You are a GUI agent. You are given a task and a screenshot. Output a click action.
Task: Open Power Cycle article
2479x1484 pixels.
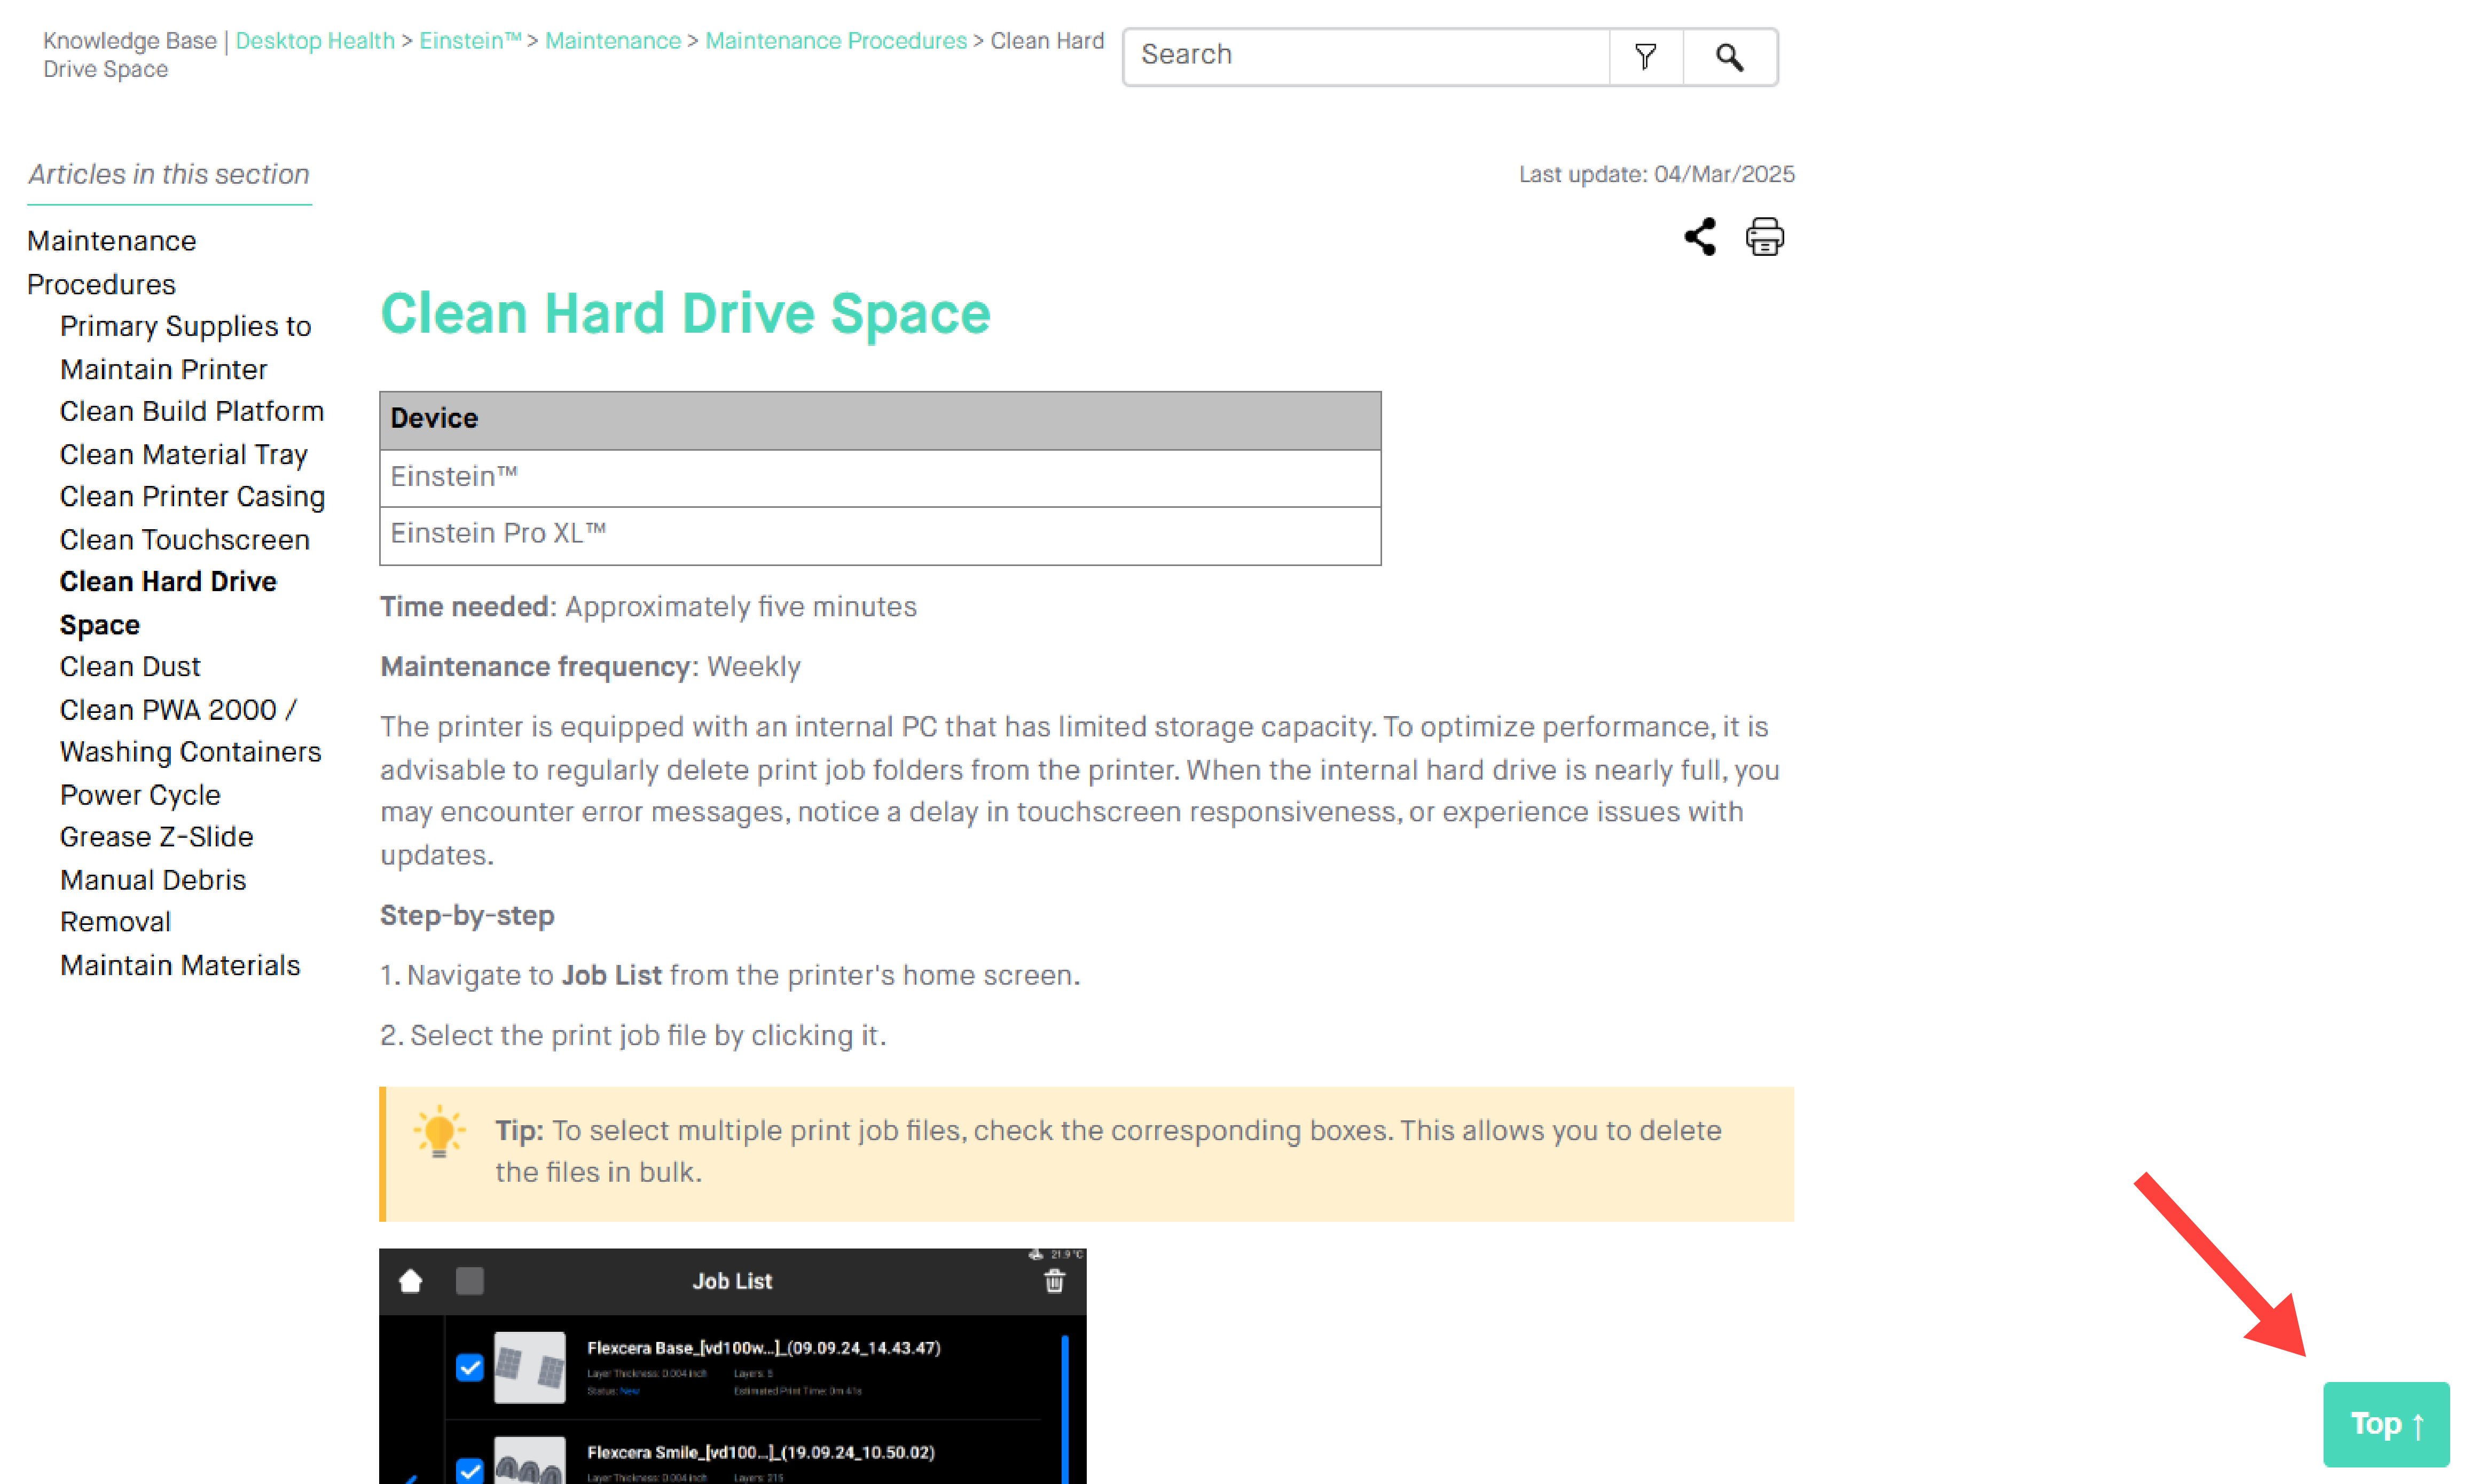(140, 795)
